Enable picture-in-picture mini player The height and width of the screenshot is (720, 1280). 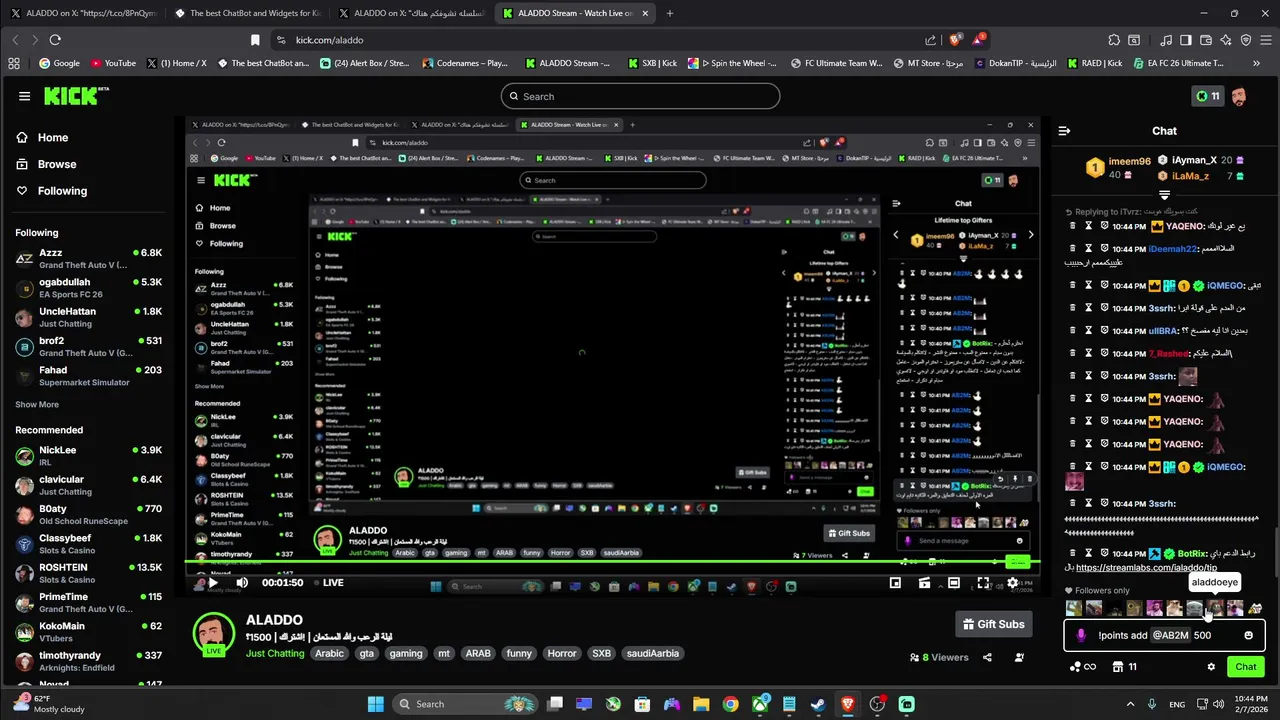[895, 582]
